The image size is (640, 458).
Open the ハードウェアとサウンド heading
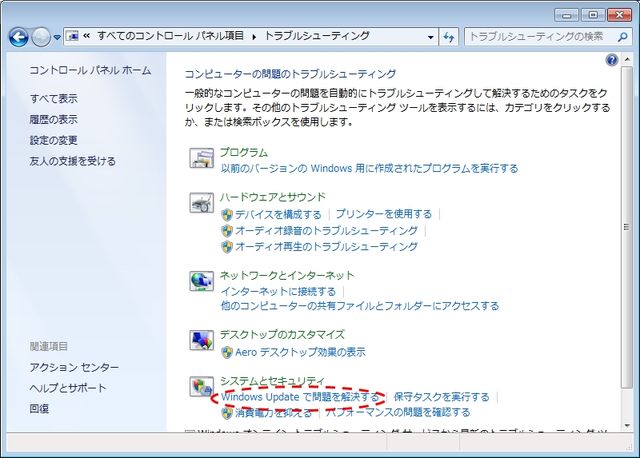[273, 197]
